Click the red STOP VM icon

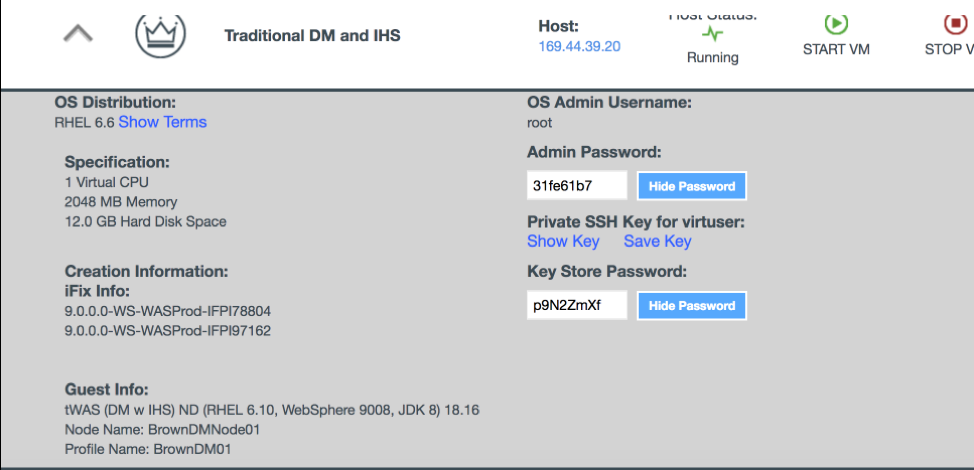pyautogui.click(x=953, y=24)
